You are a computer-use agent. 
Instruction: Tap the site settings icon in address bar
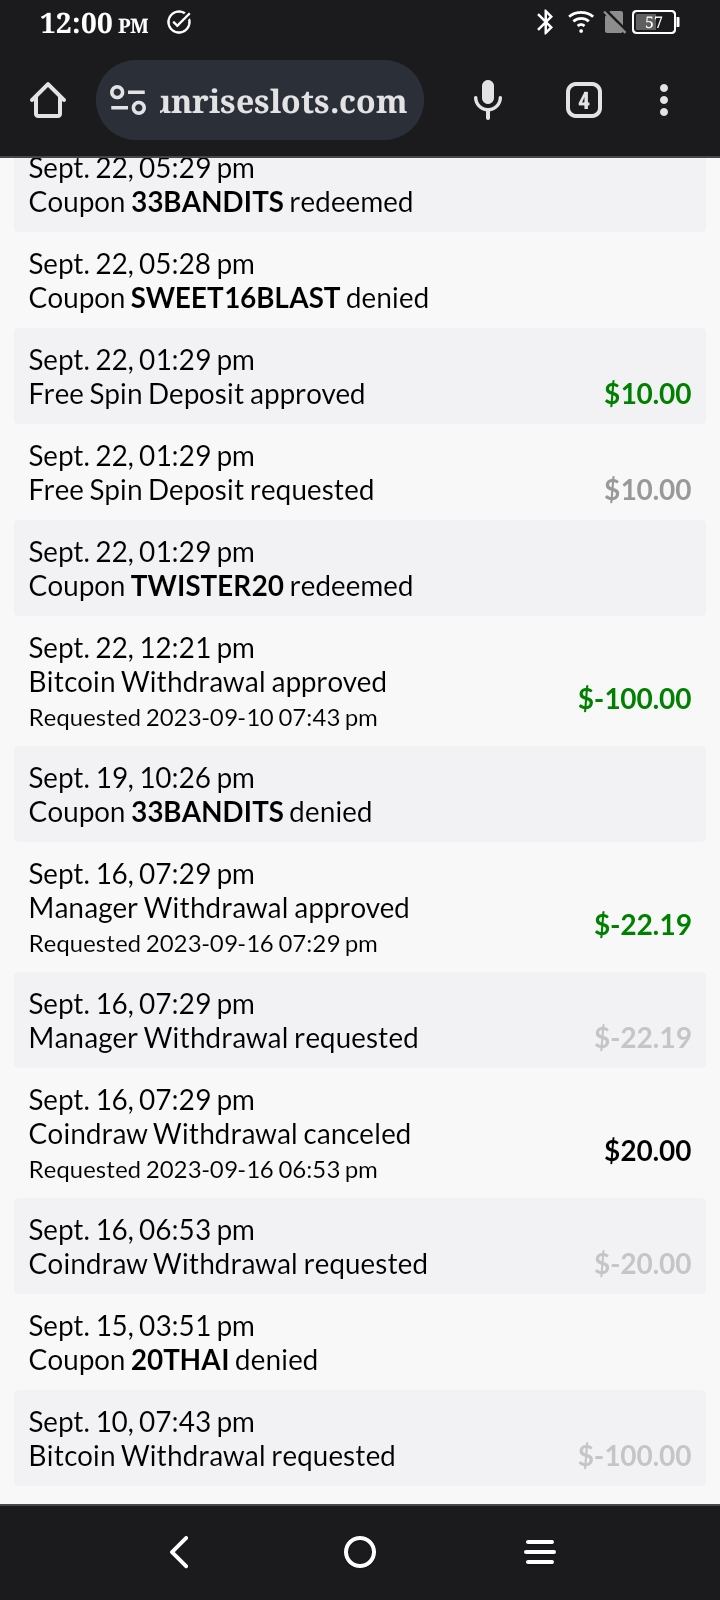click(127, 101)
